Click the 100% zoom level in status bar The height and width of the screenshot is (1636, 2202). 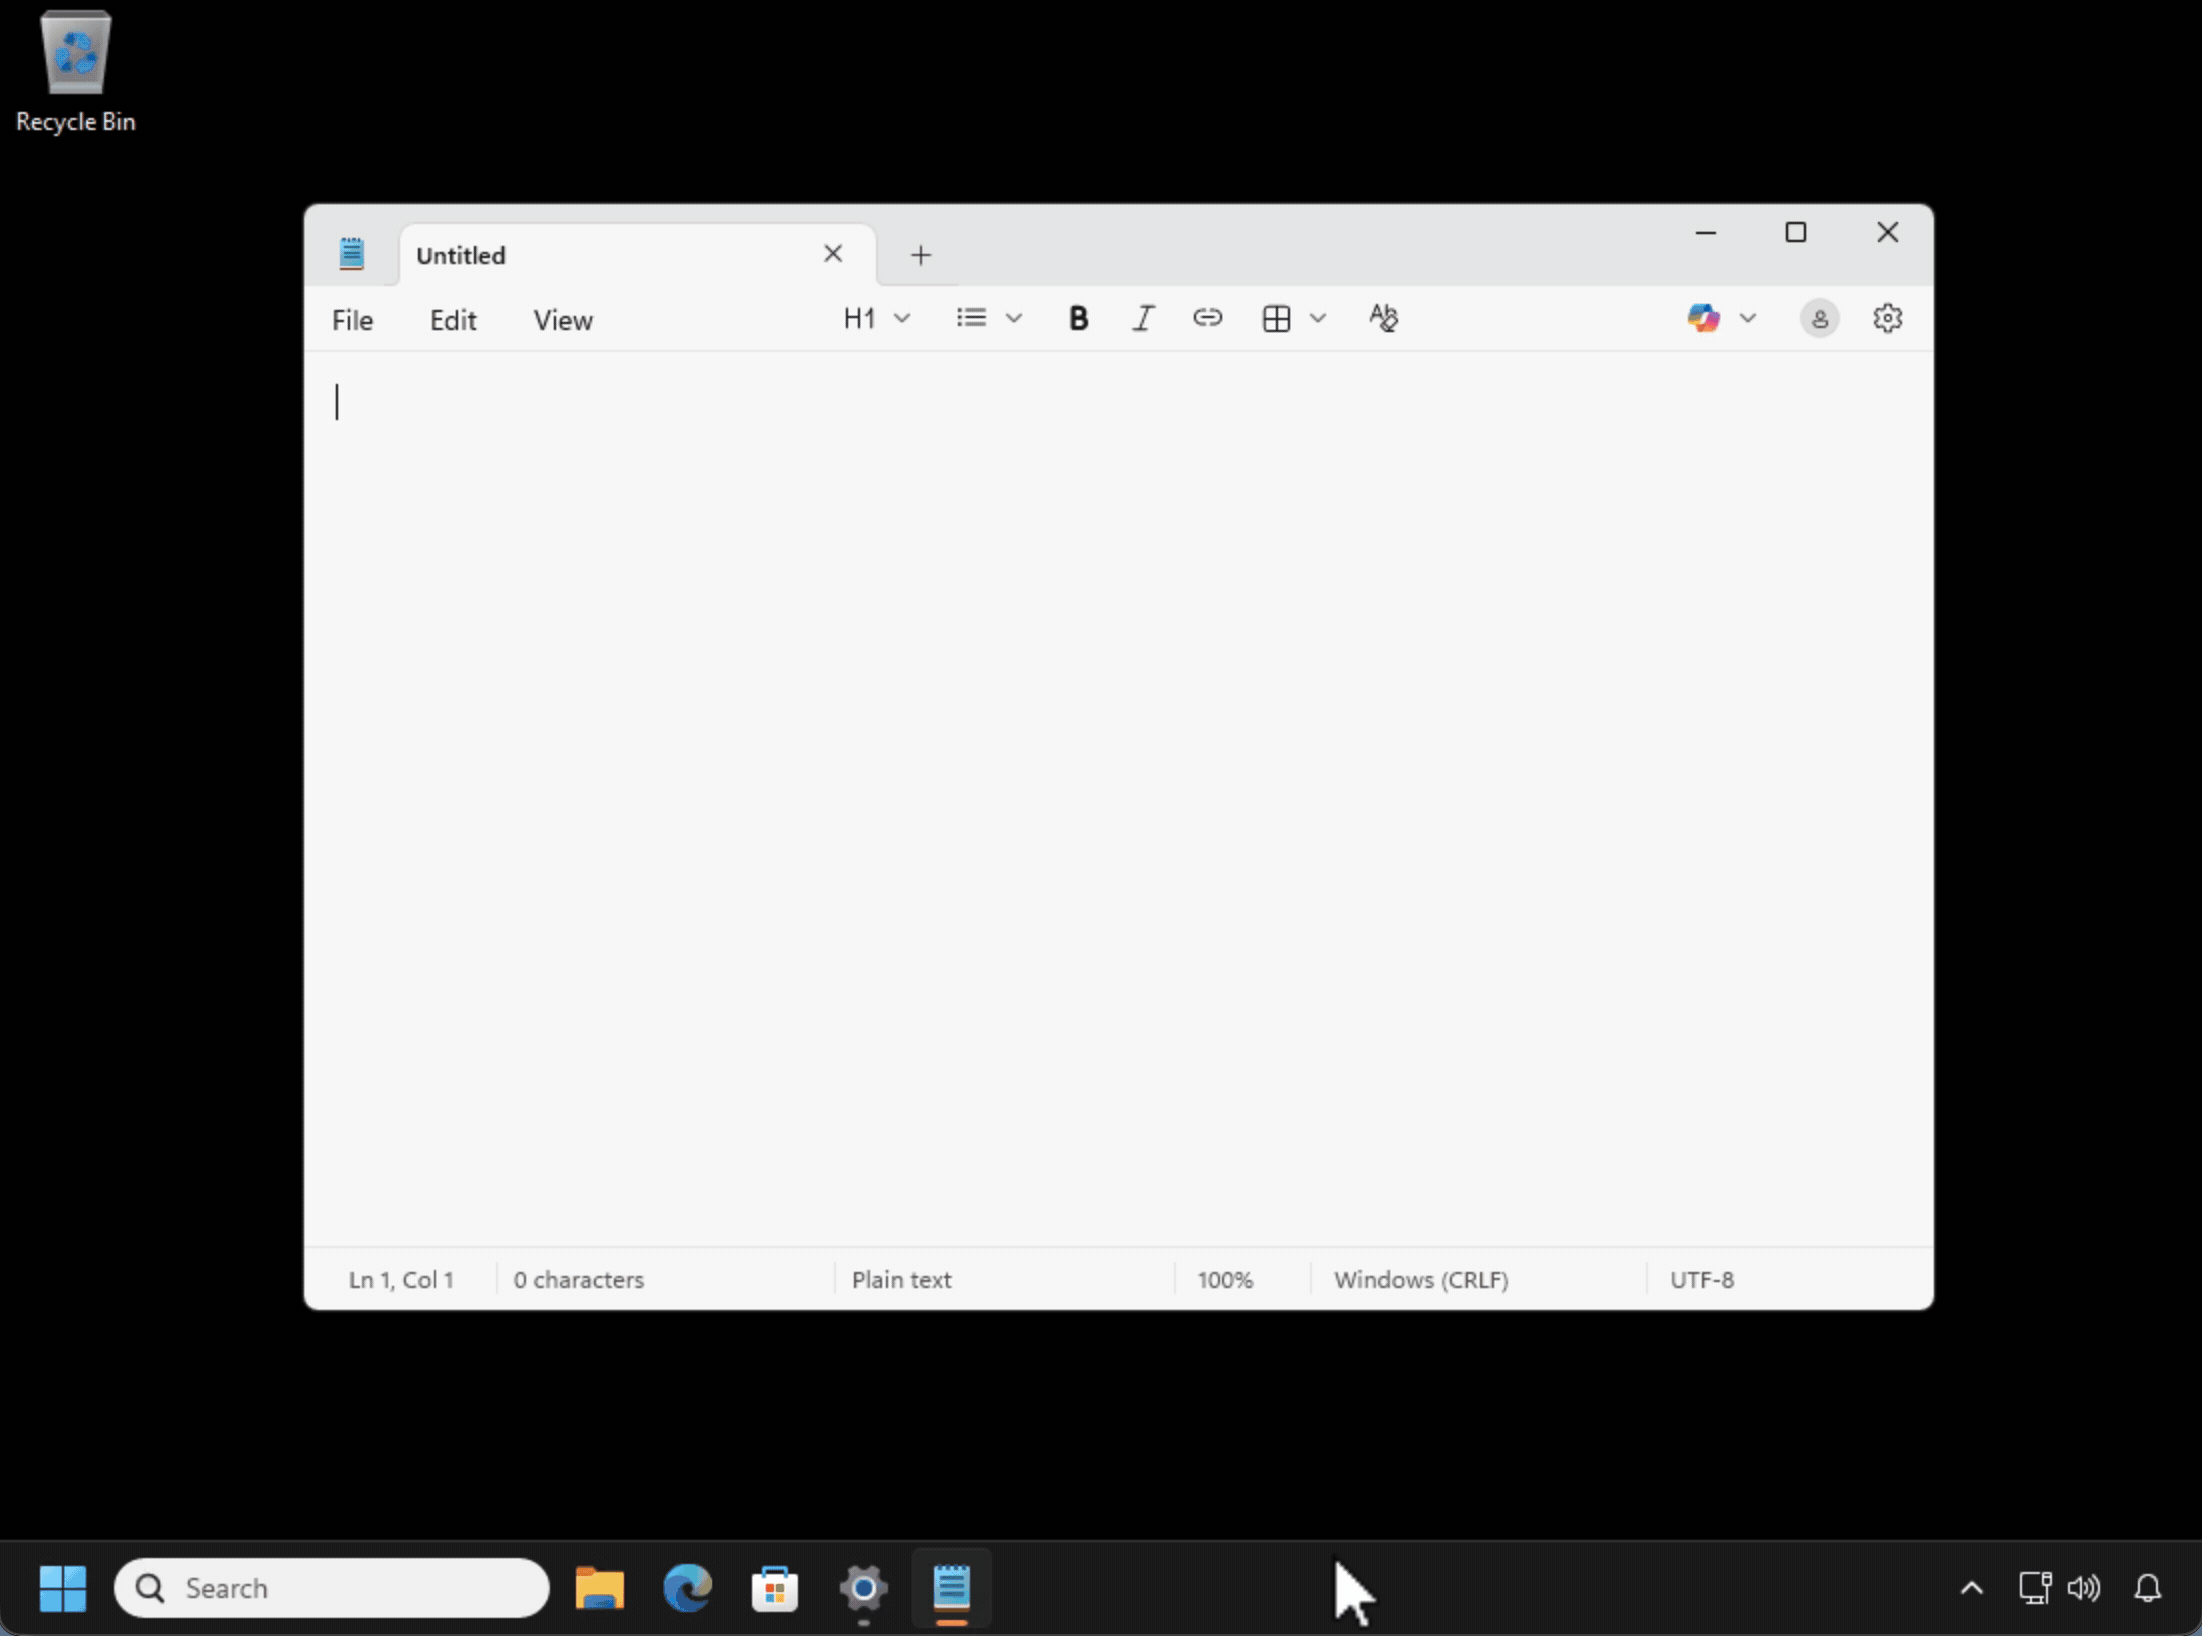click(x=1224, y=1279)
